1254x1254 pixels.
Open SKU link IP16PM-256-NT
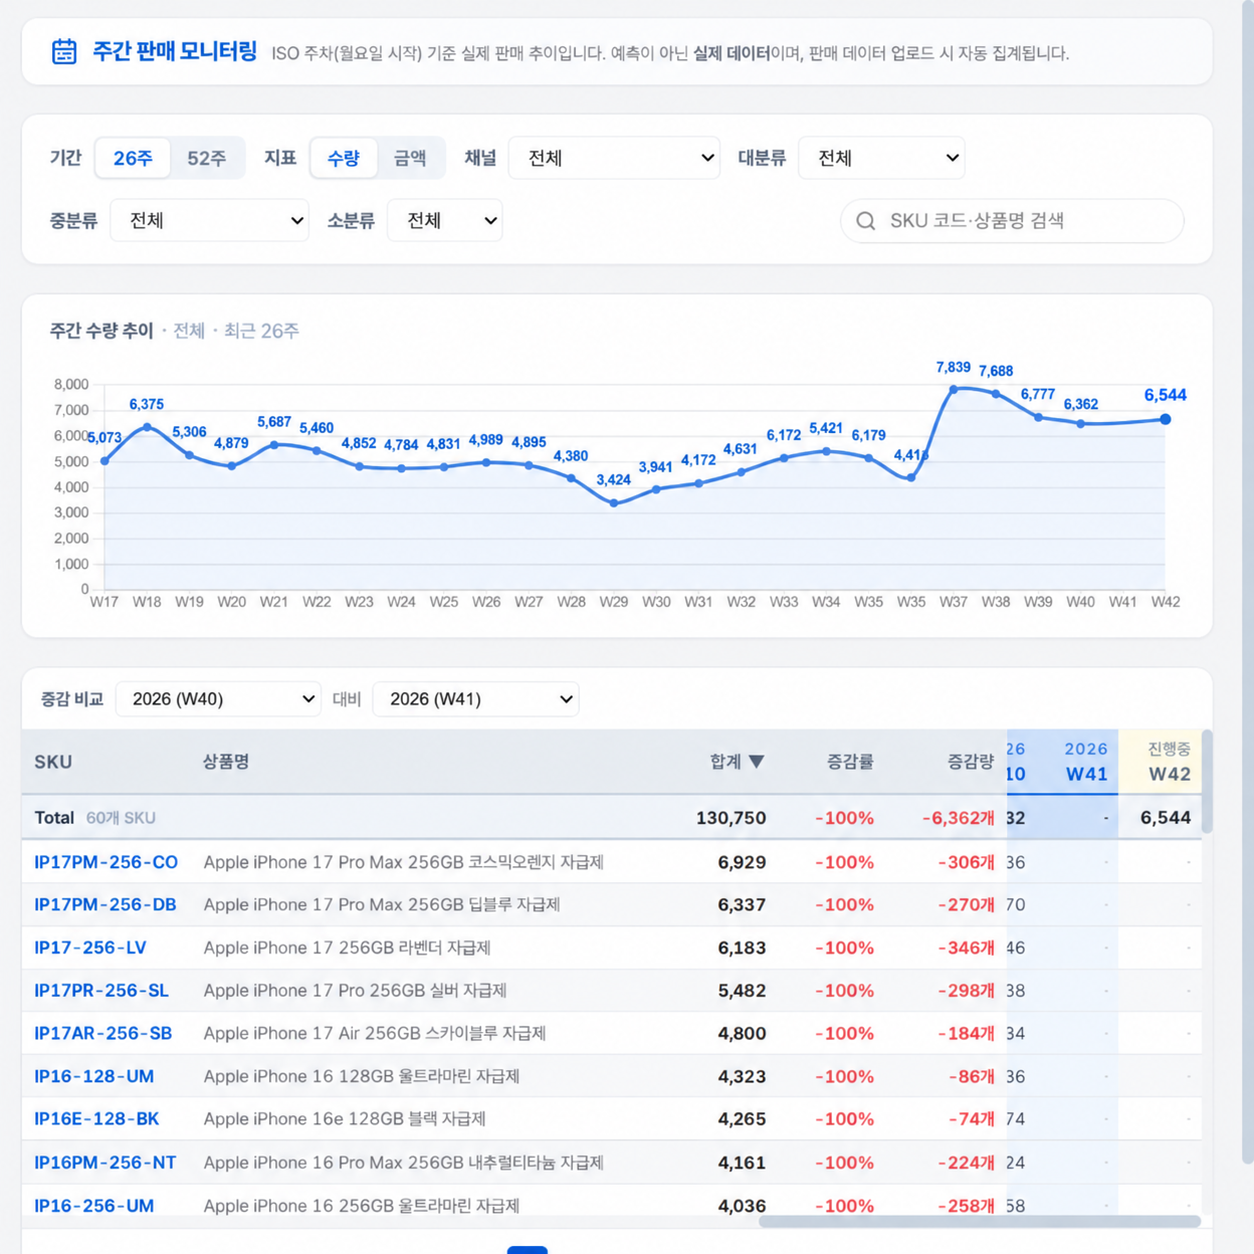tap(105, 1163)
